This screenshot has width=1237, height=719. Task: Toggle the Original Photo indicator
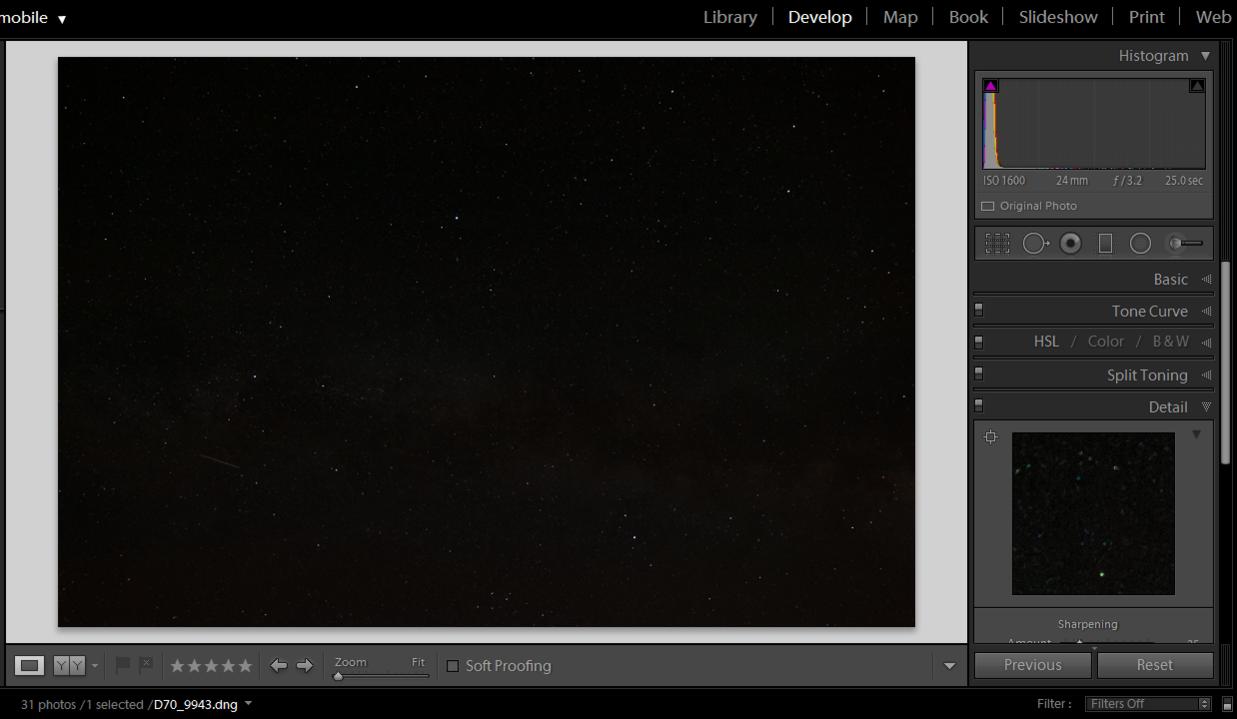987,206
